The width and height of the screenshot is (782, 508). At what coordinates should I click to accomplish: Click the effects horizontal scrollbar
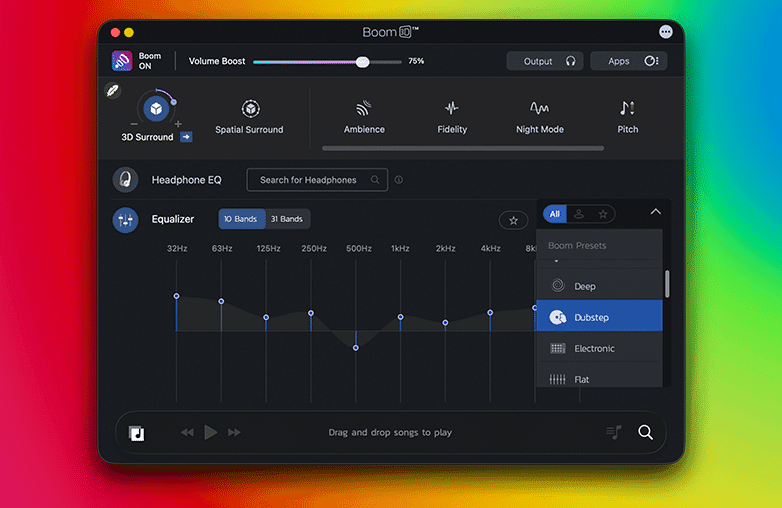click(463, 148)
